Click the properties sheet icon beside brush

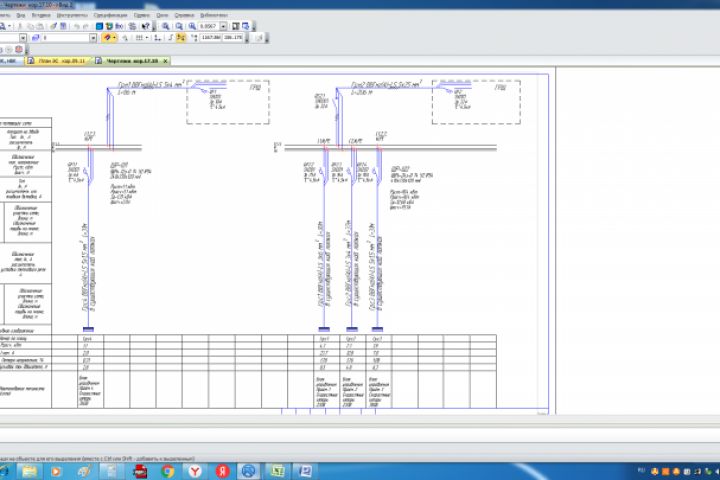(x=63, y=26)
